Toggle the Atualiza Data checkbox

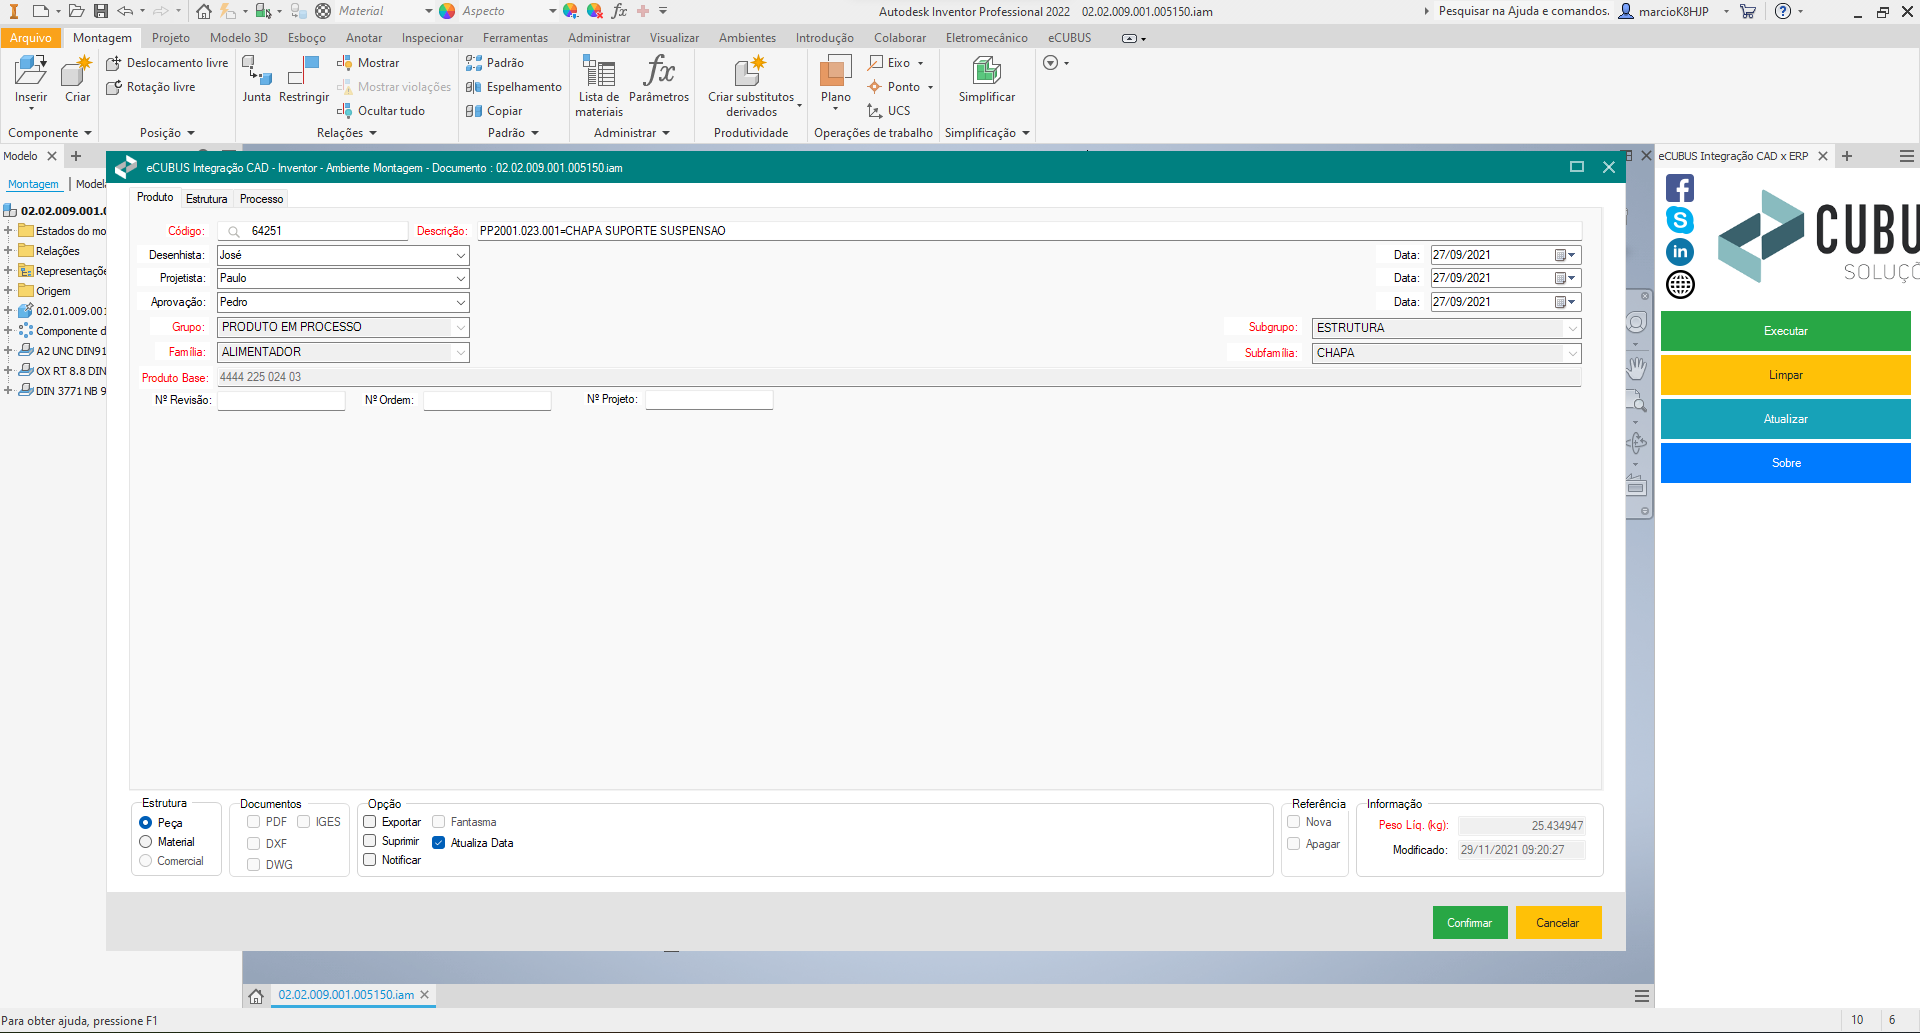point(438,843)
